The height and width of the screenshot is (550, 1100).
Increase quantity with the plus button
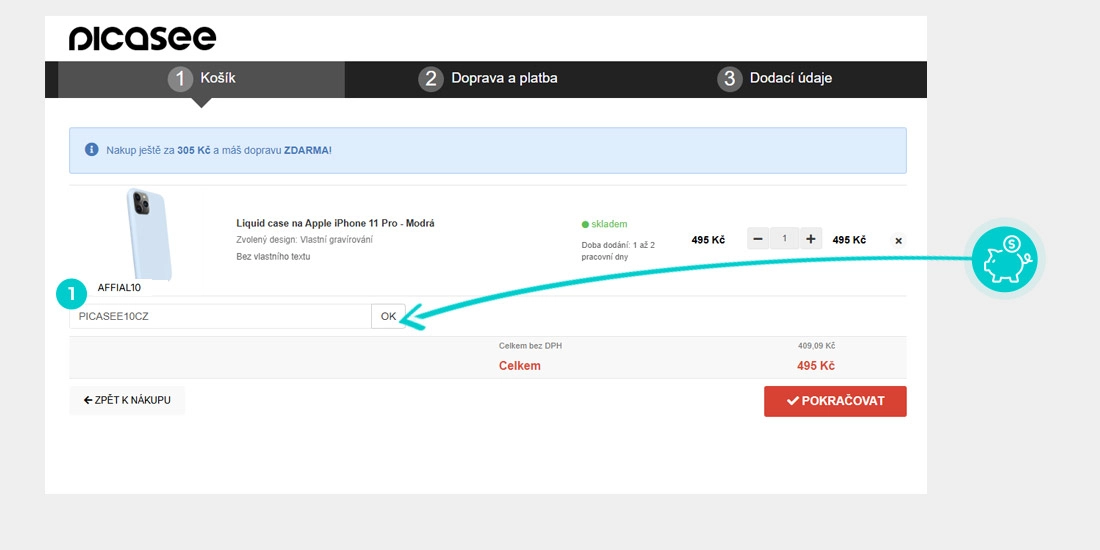810,239
